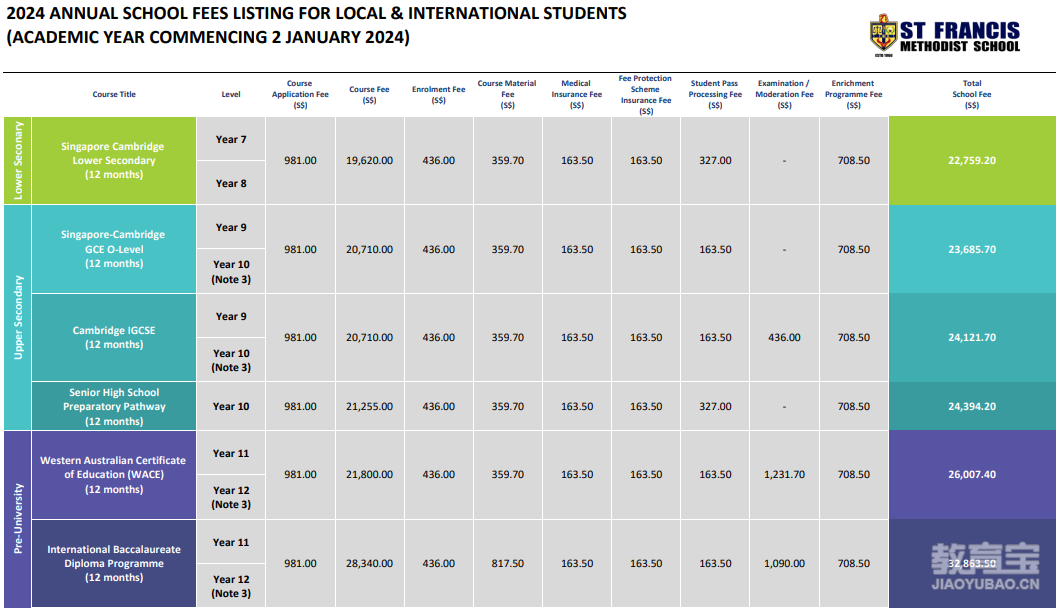Click the course fee value 19,620.00

point(369,160)
